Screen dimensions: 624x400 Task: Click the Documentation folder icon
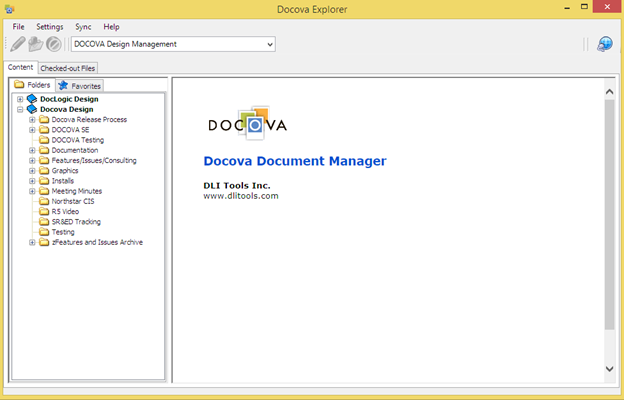click(44, 150)
